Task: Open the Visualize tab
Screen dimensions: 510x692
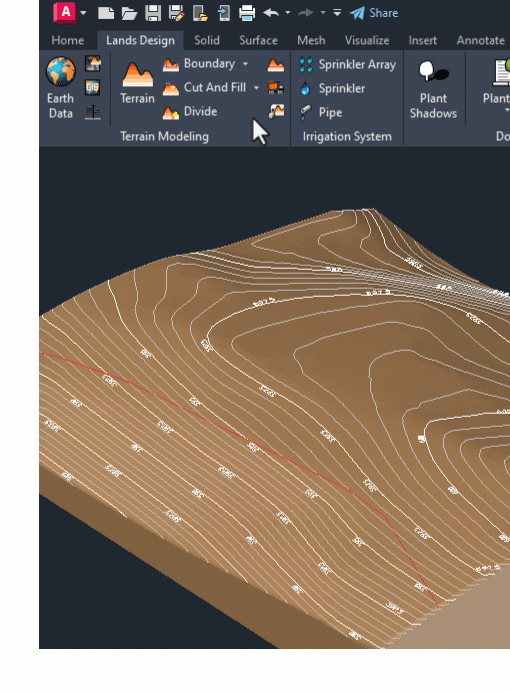Action: (x=367, y=40)
